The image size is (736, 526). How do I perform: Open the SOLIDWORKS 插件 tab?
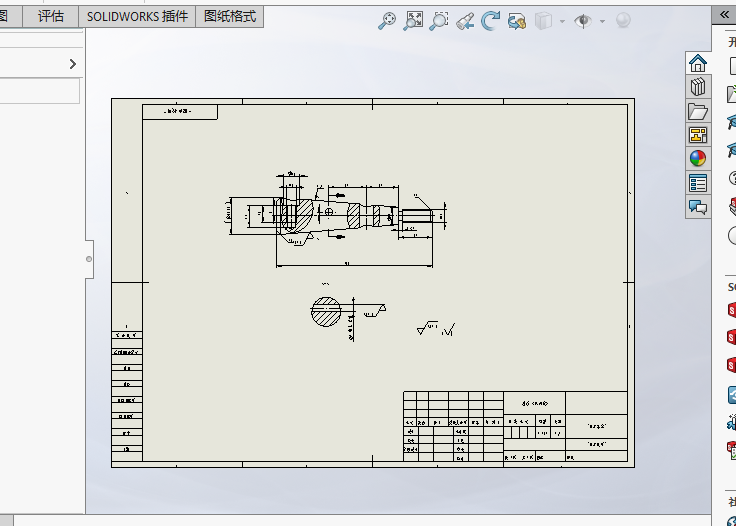[137, 16]
